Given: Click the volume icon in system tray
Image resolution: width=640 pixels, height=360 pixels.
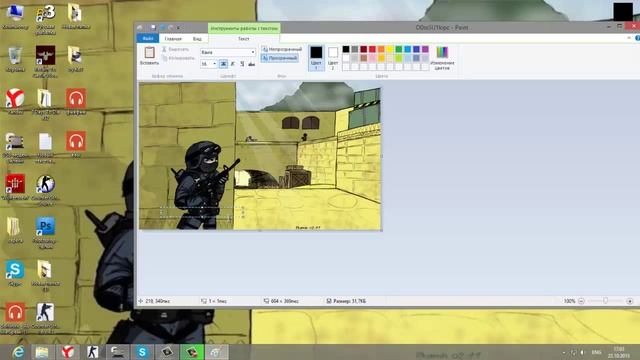Looking at the screenshot, I should [x=582, y=352].
